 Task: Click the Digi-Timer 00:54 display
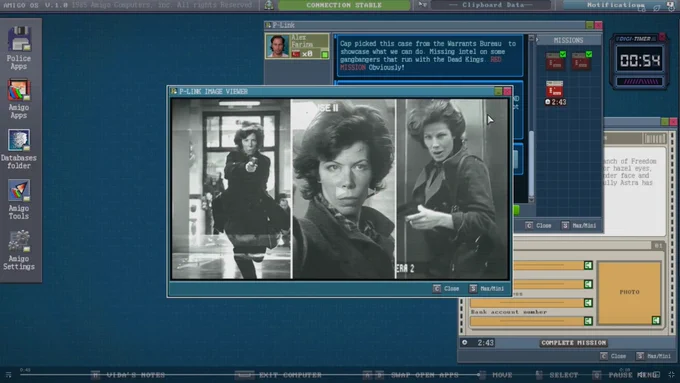pyautogui.click(x=640, y=60)
